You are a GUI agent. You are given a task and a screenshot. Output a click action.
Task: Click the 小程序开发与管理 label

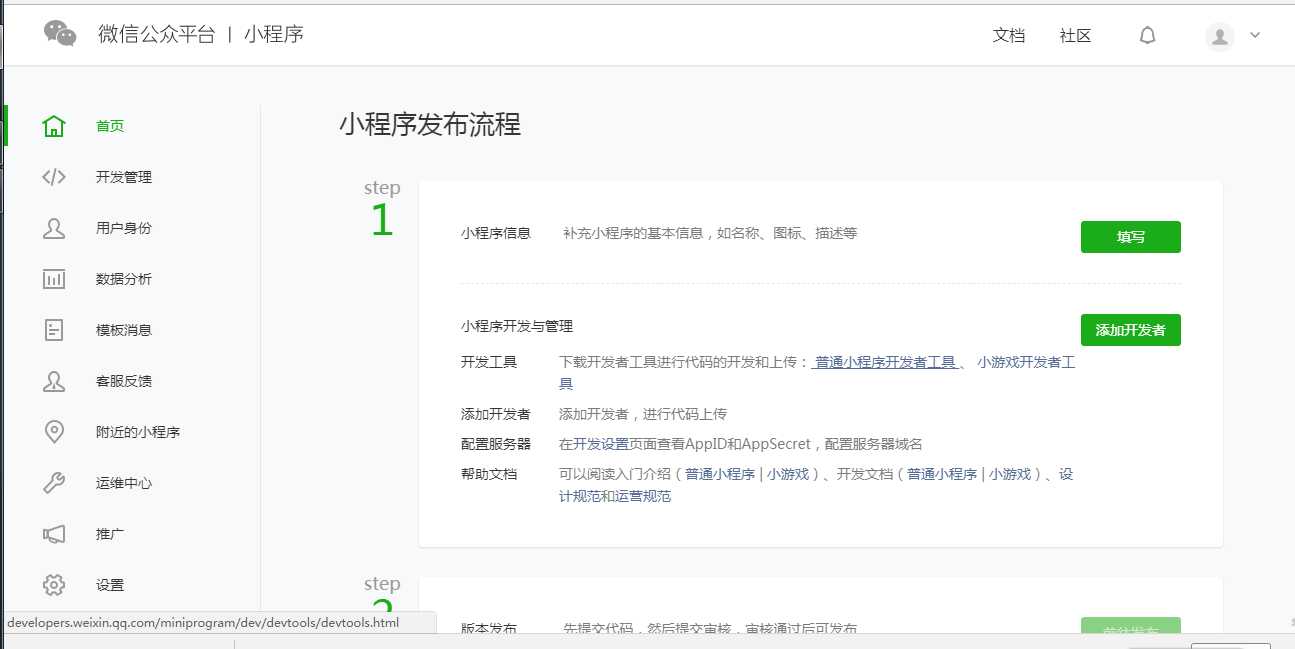(517, 326)
